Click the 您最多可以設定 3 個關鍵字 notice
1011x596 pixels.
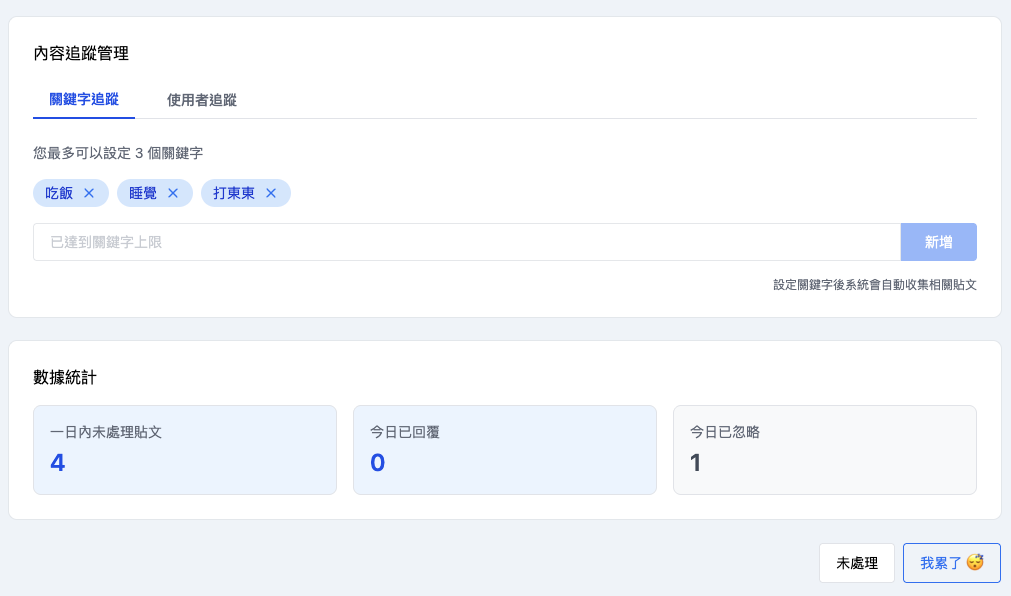click(118, 153)
